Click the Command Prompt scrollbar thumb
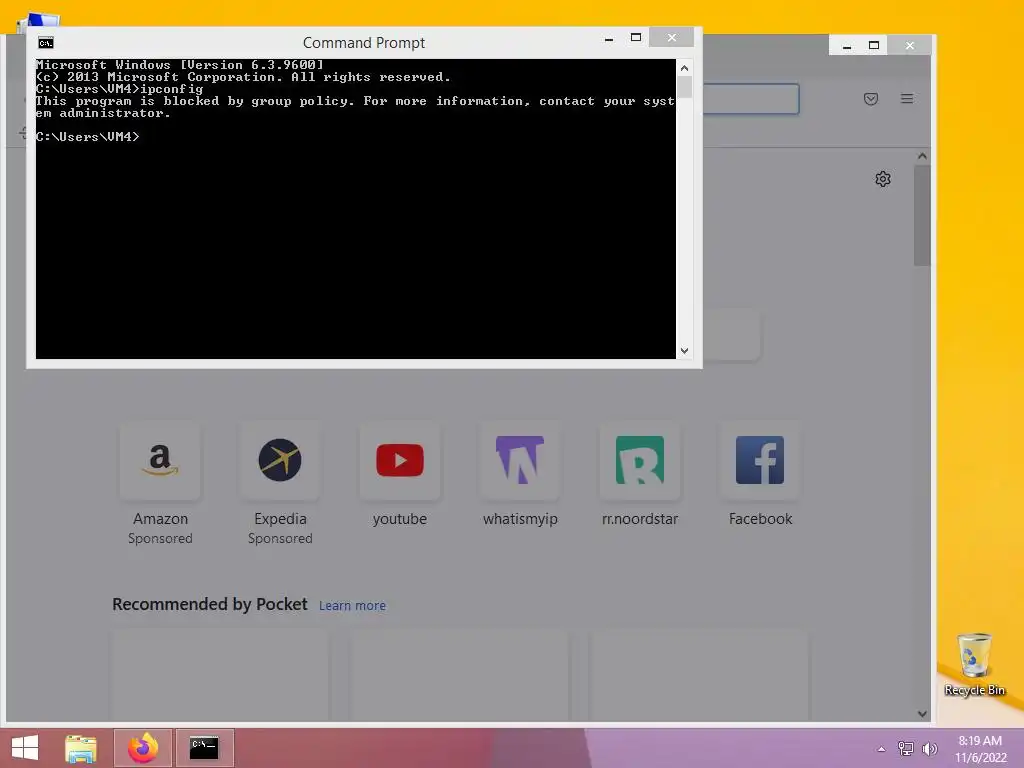This screenshot has height=768, width=1024. (684, 88)
